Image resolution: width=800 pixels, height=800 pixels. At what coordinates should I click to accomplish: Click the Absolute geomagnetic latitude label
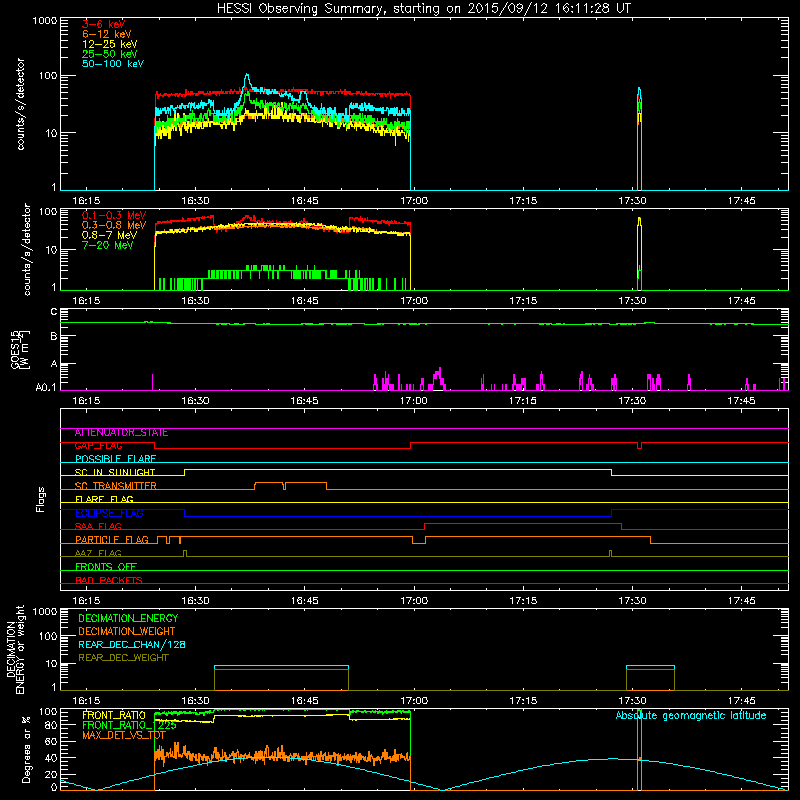pos(691,716)
